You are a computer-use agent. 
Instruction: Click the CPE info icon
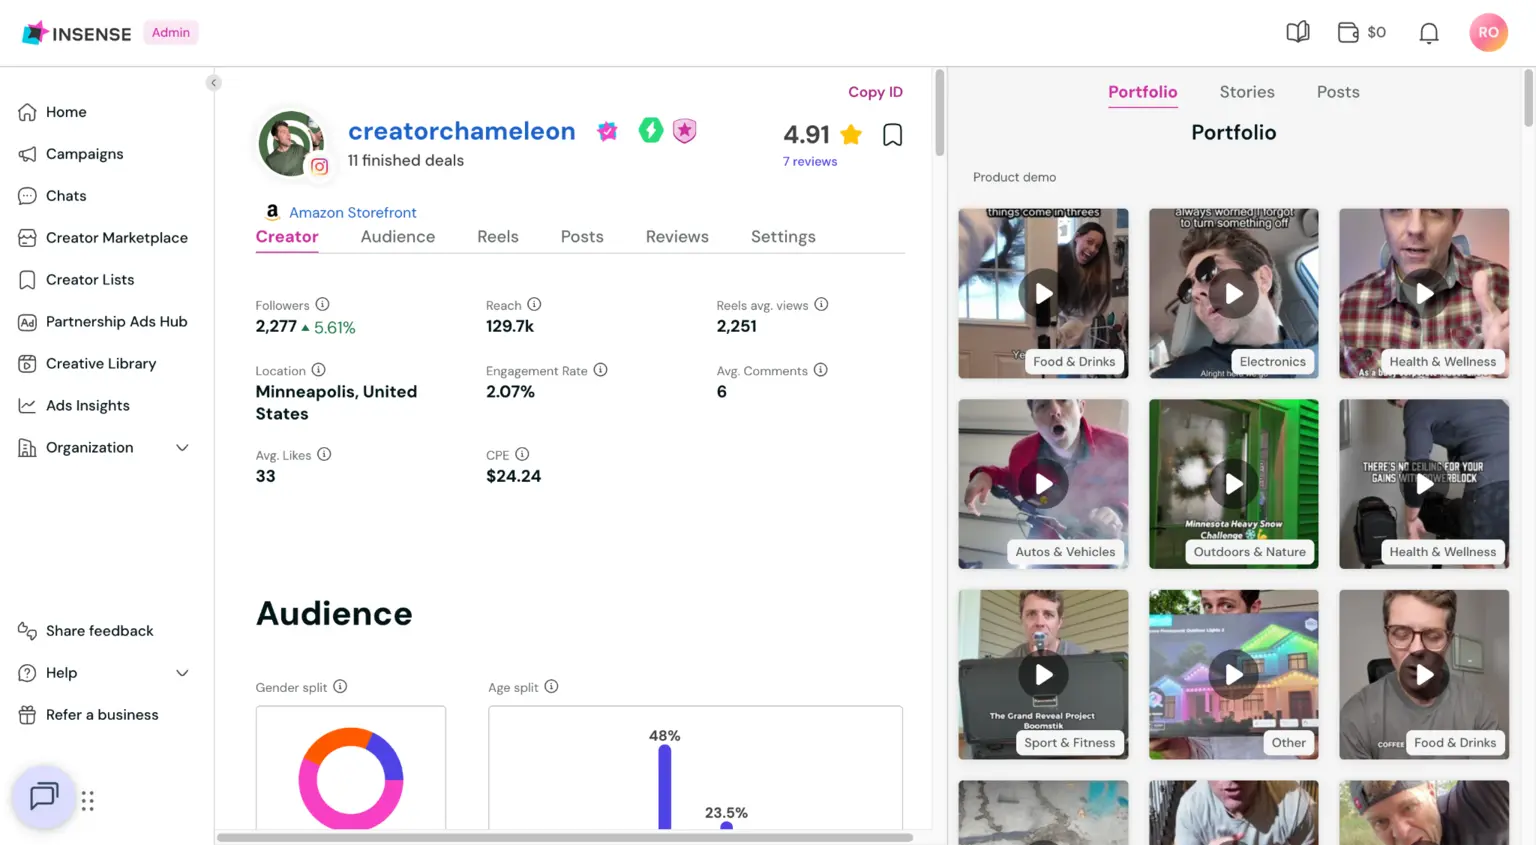[x=522, y=455]
